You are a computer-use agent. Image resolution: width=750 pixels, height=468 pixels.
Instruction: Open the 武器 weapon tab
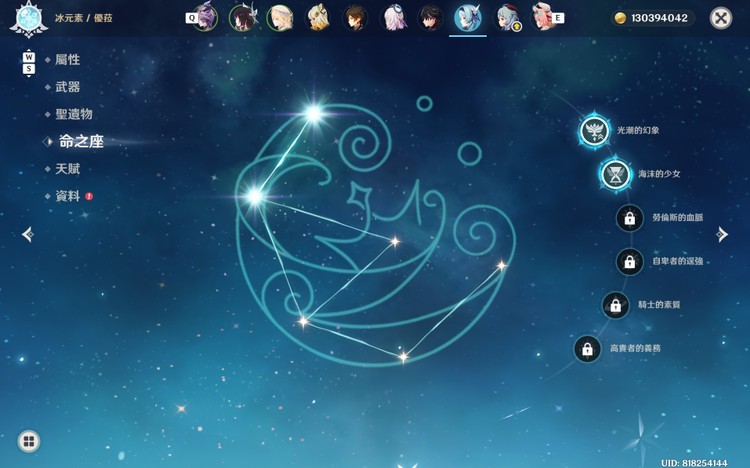[67, 87]
